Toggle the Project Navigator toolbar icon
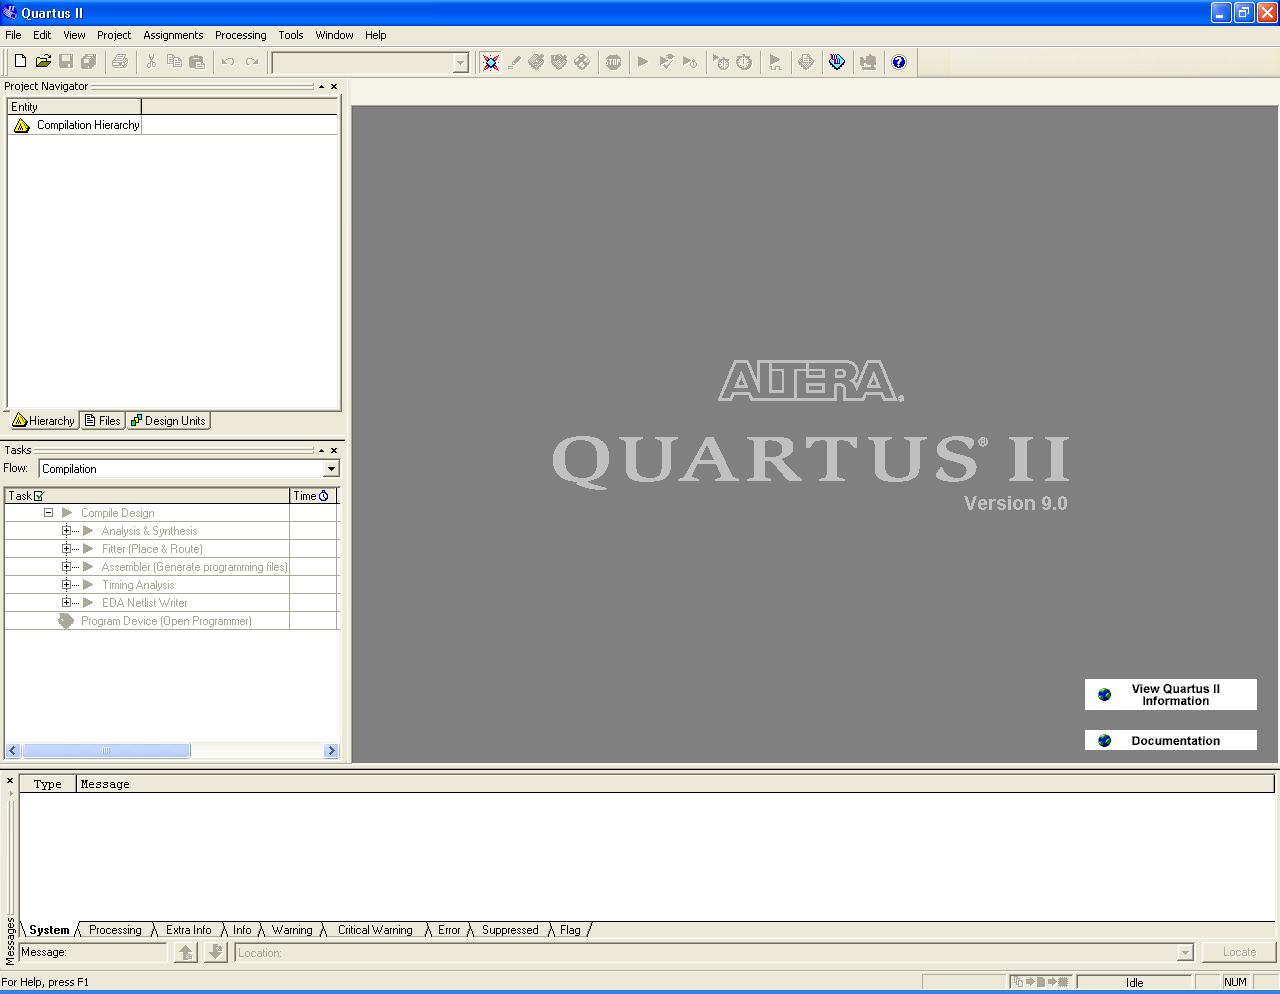The image size is (1280, 994). pyautogui.click(x=490, y=62)
